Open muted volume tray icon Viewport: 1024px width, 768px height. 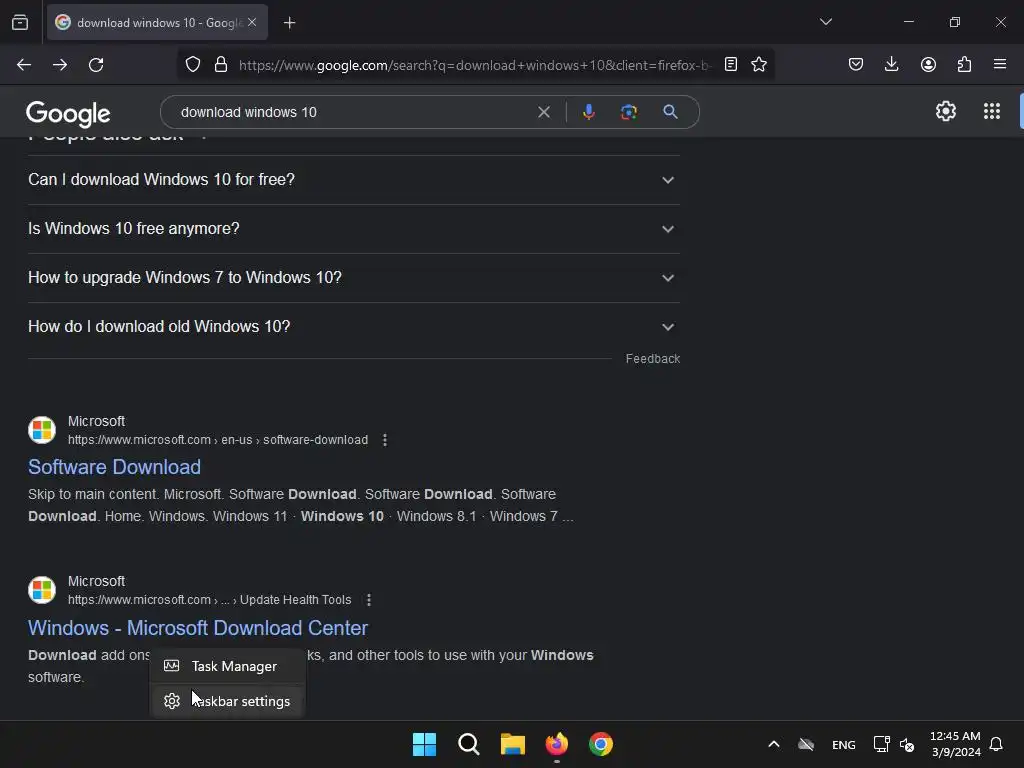click(906, 744)
